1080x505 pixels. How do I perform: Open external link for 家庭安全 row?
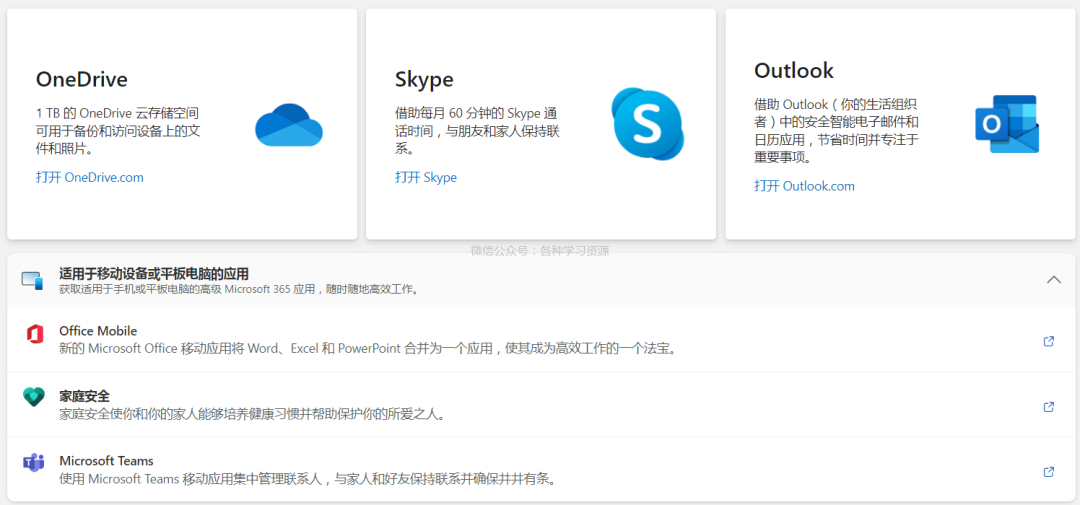tap(1049, 406)
